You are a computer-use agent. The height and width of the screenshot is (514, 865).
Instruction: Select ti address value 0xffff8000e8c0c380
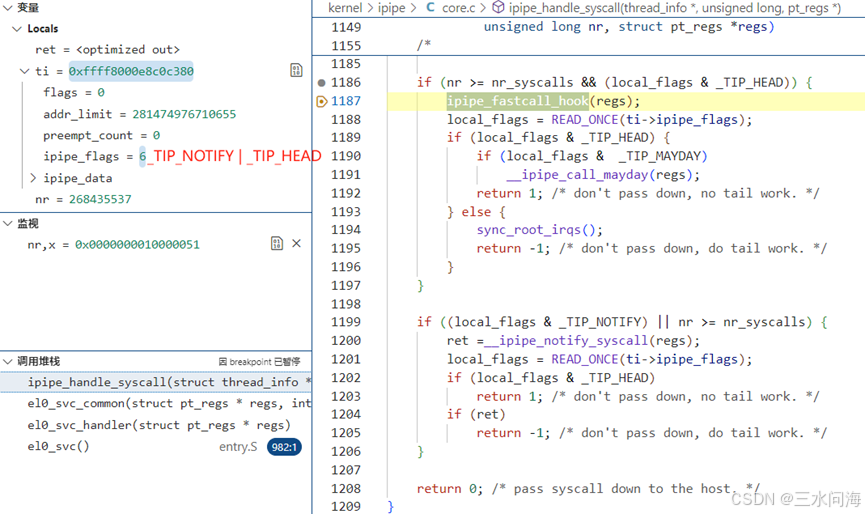point(131,71)
